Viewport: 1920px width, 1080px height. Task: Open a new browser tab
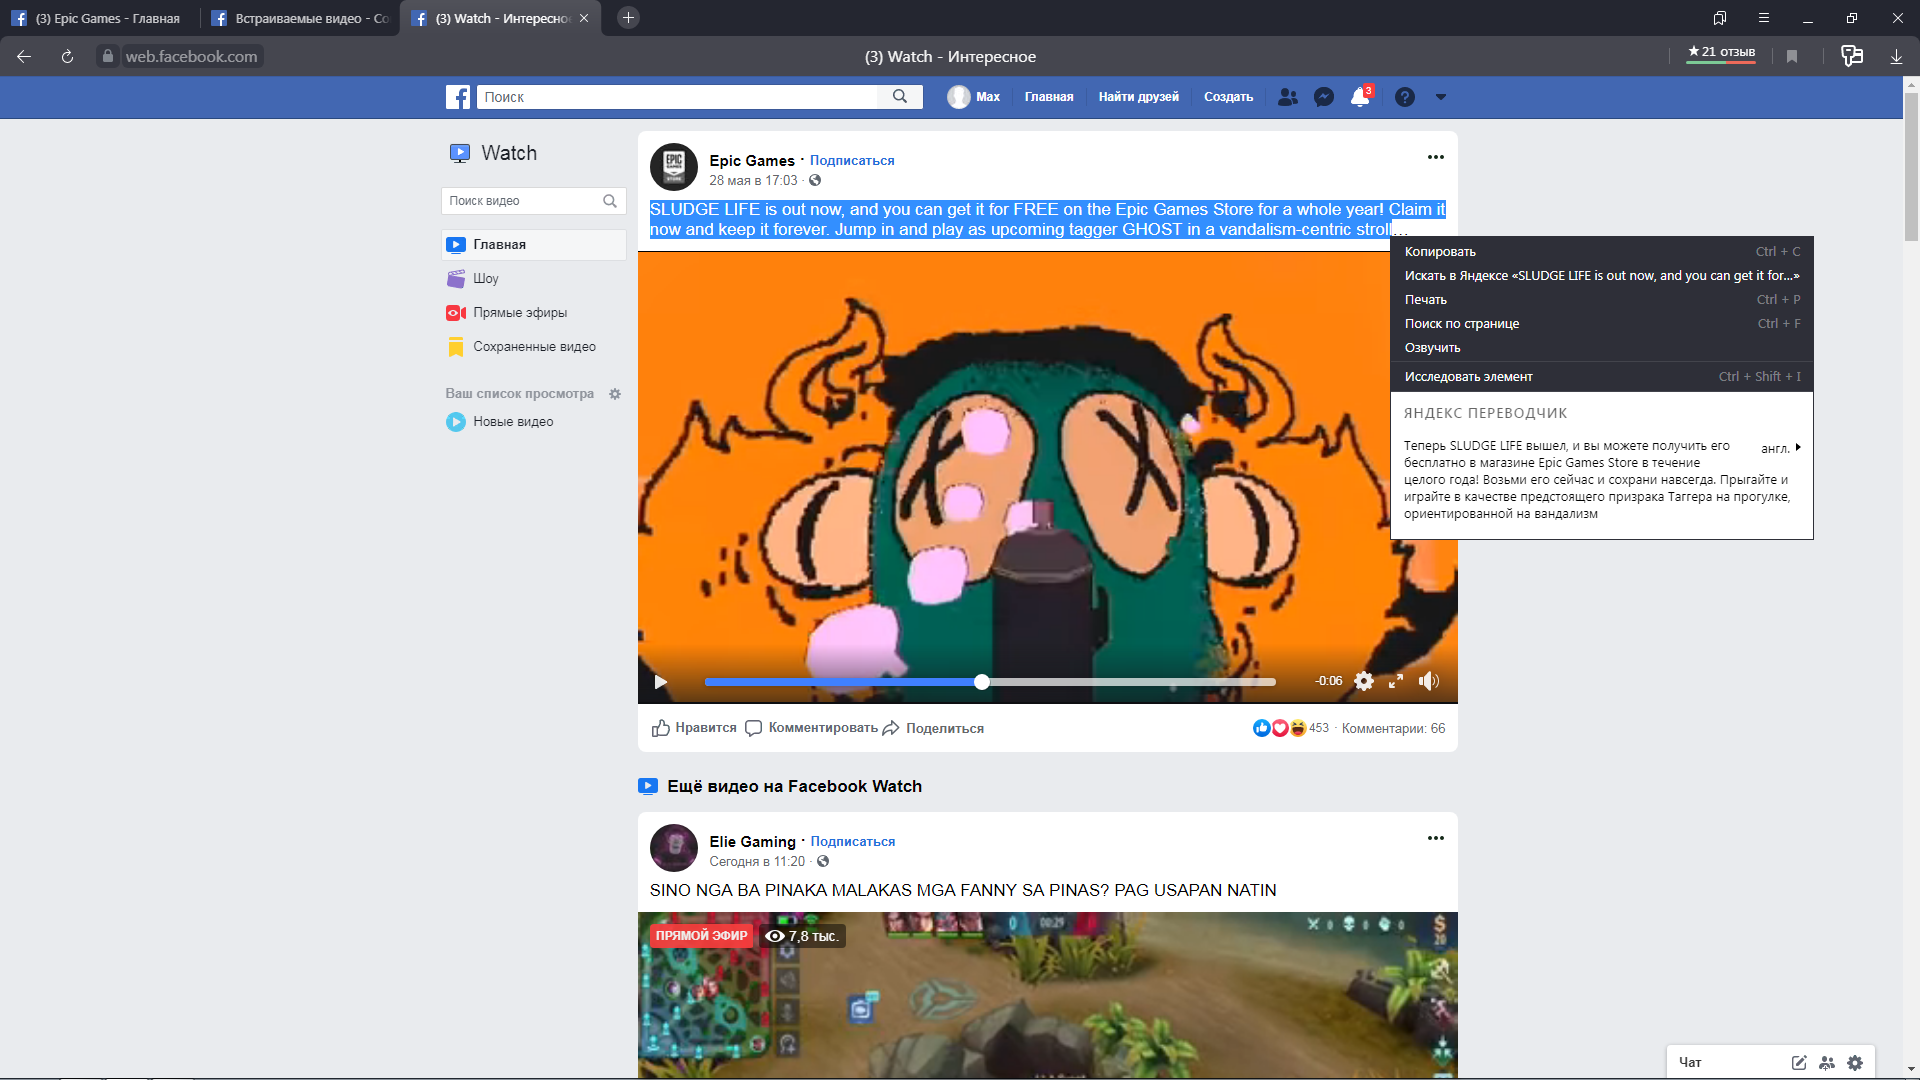[x=628, y=18]
